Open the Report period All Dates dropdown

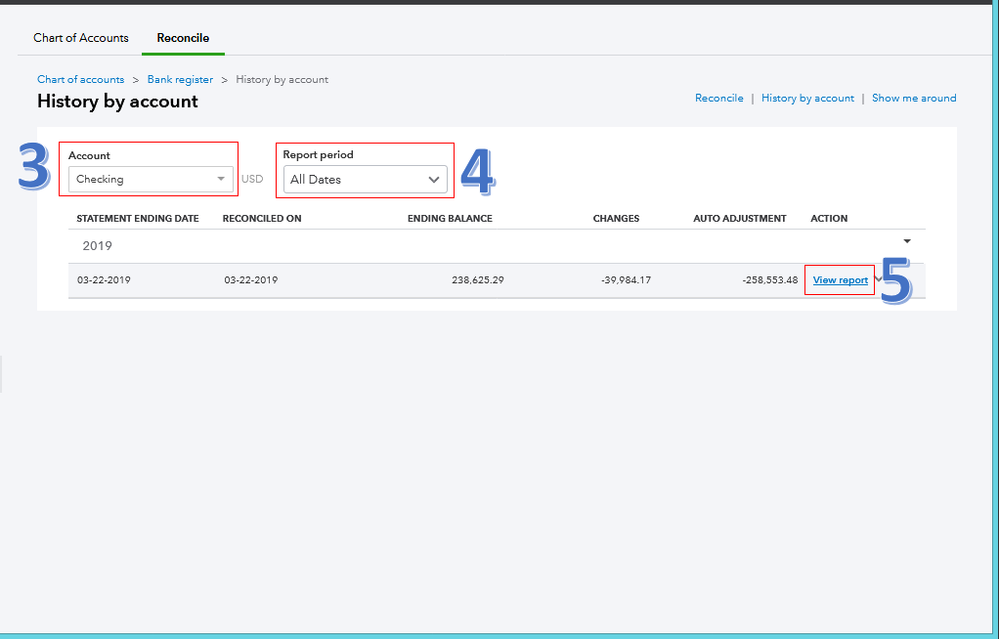coord(365,180)
